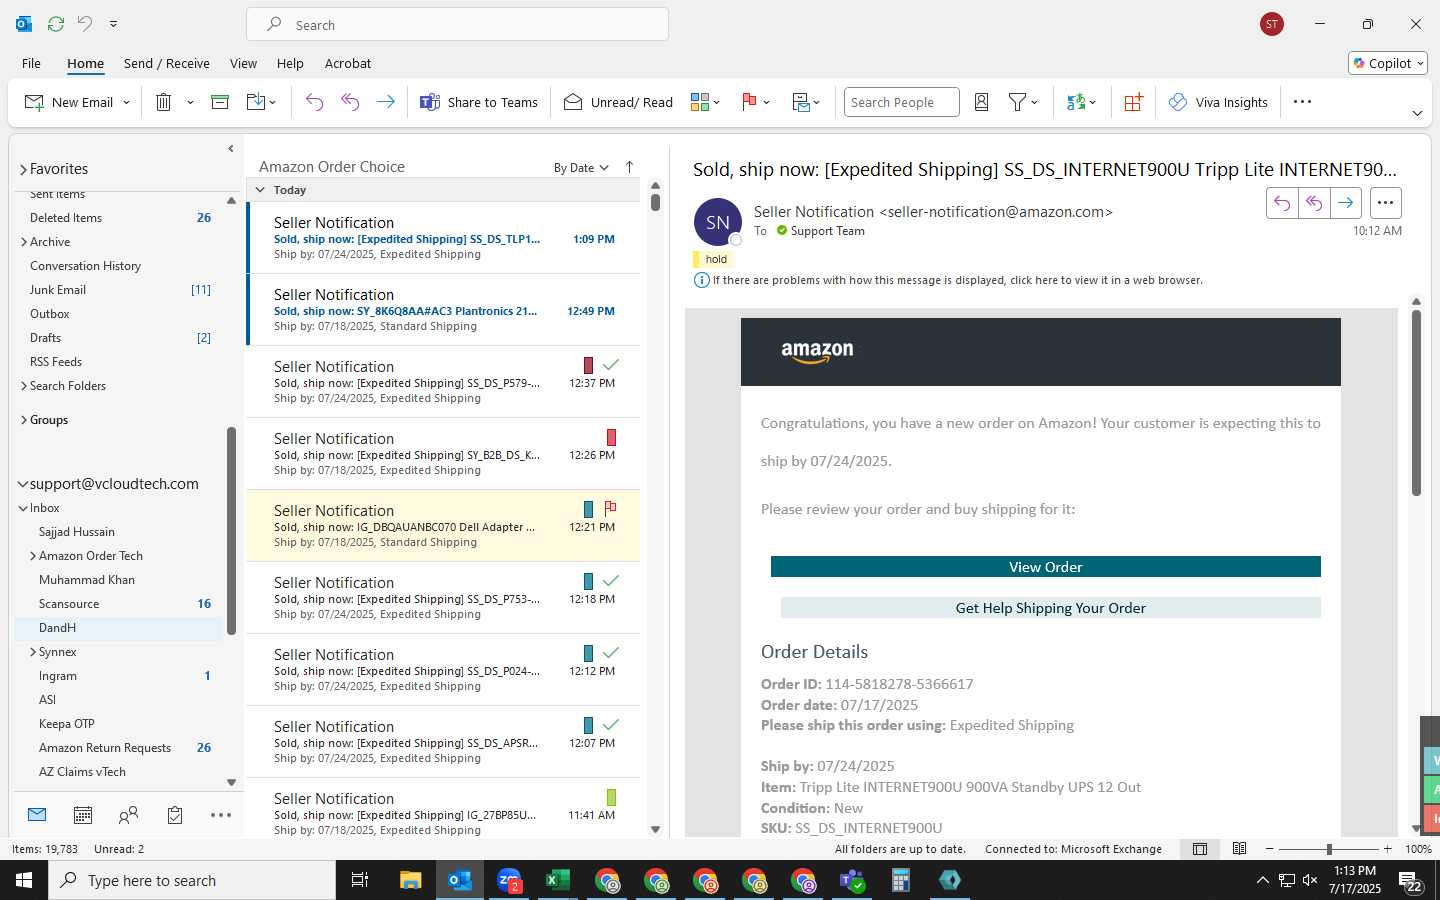1440x900 pixels.
Task: Open Excel from the Windows taskbar
Action: [557, 880]
